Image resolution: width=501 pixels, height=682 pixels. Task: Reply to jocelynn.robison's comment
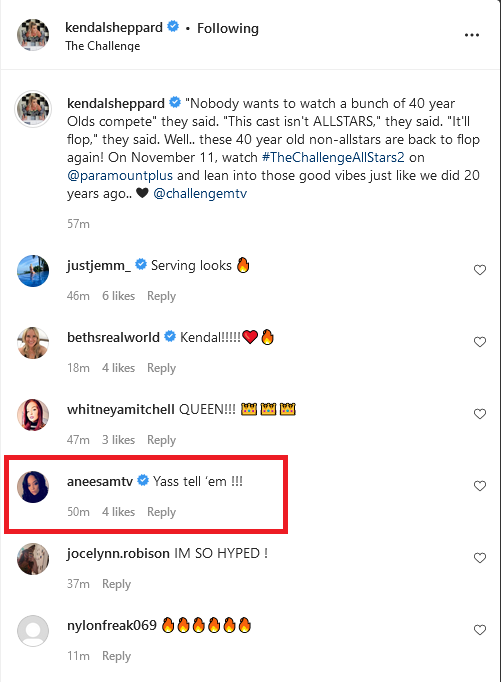click(116, 584)
